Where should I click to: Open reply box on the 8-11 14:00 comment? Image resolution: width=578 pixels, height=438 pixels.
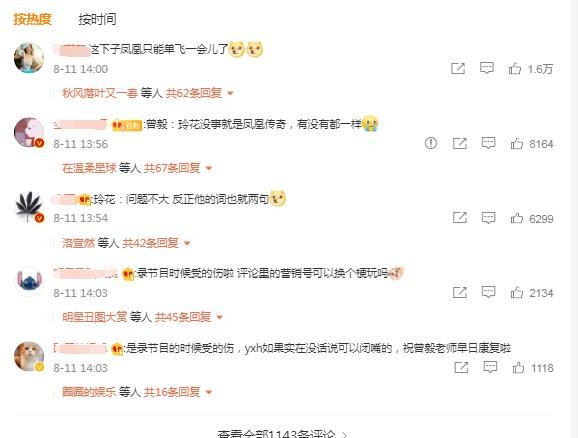click(x=487, y=68)
